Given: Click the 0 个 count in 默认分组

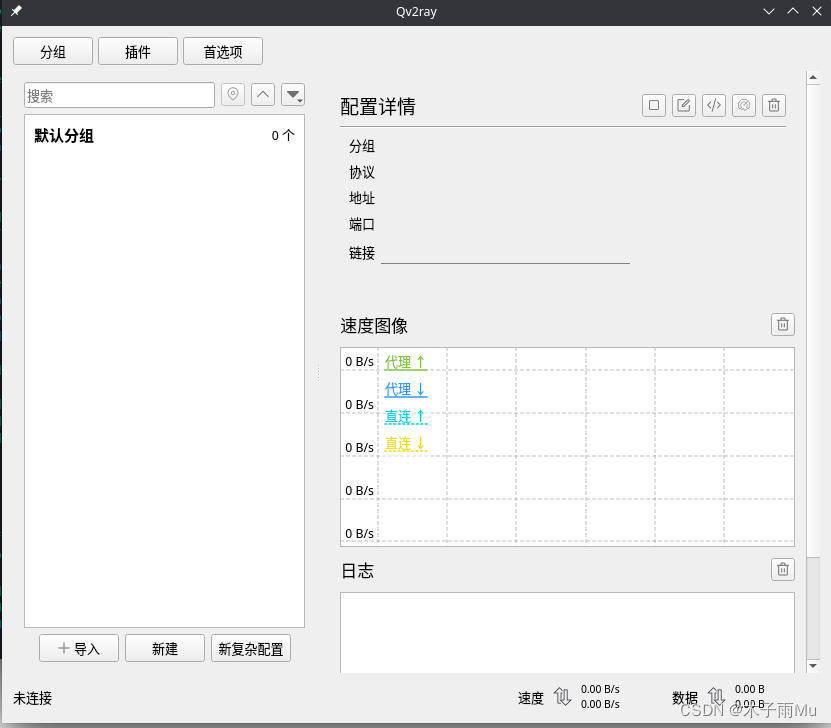Looking at the screenshot, I should click(283, 136).
